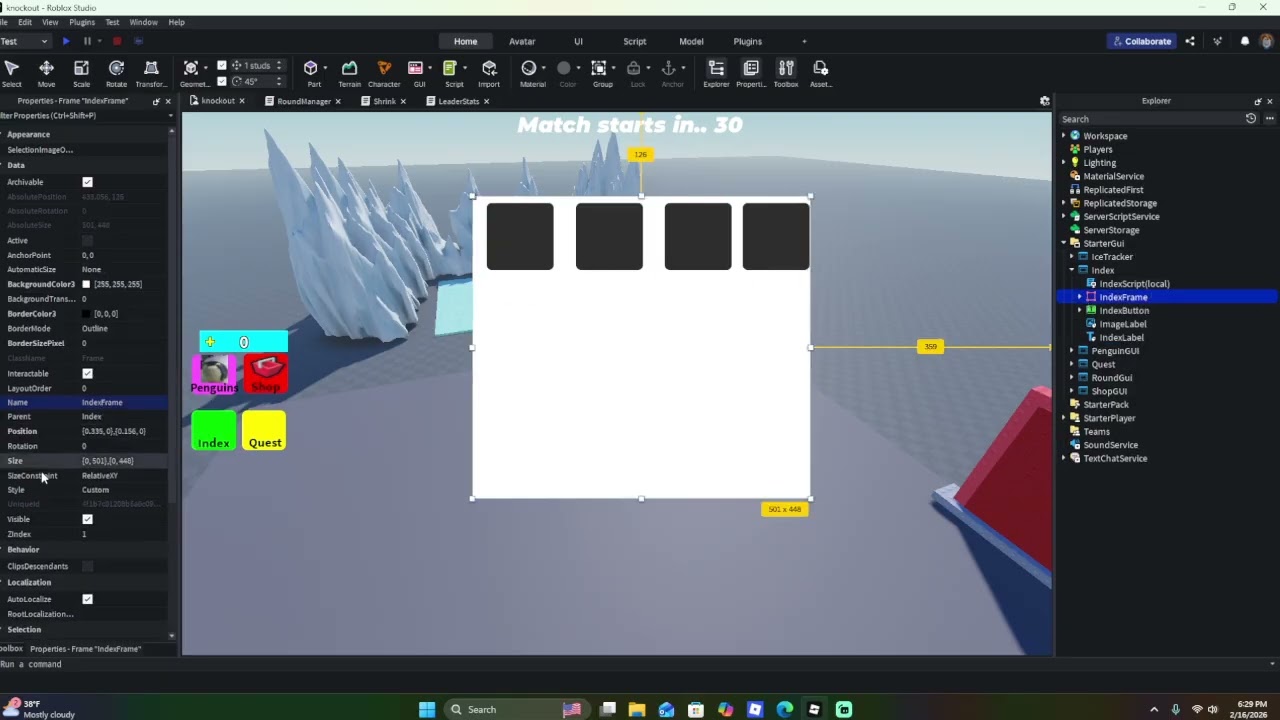This screenshot has width=1280, height=720.
Task: Toggle the Archivable checkbox
Action: click(x=87, y=182)
